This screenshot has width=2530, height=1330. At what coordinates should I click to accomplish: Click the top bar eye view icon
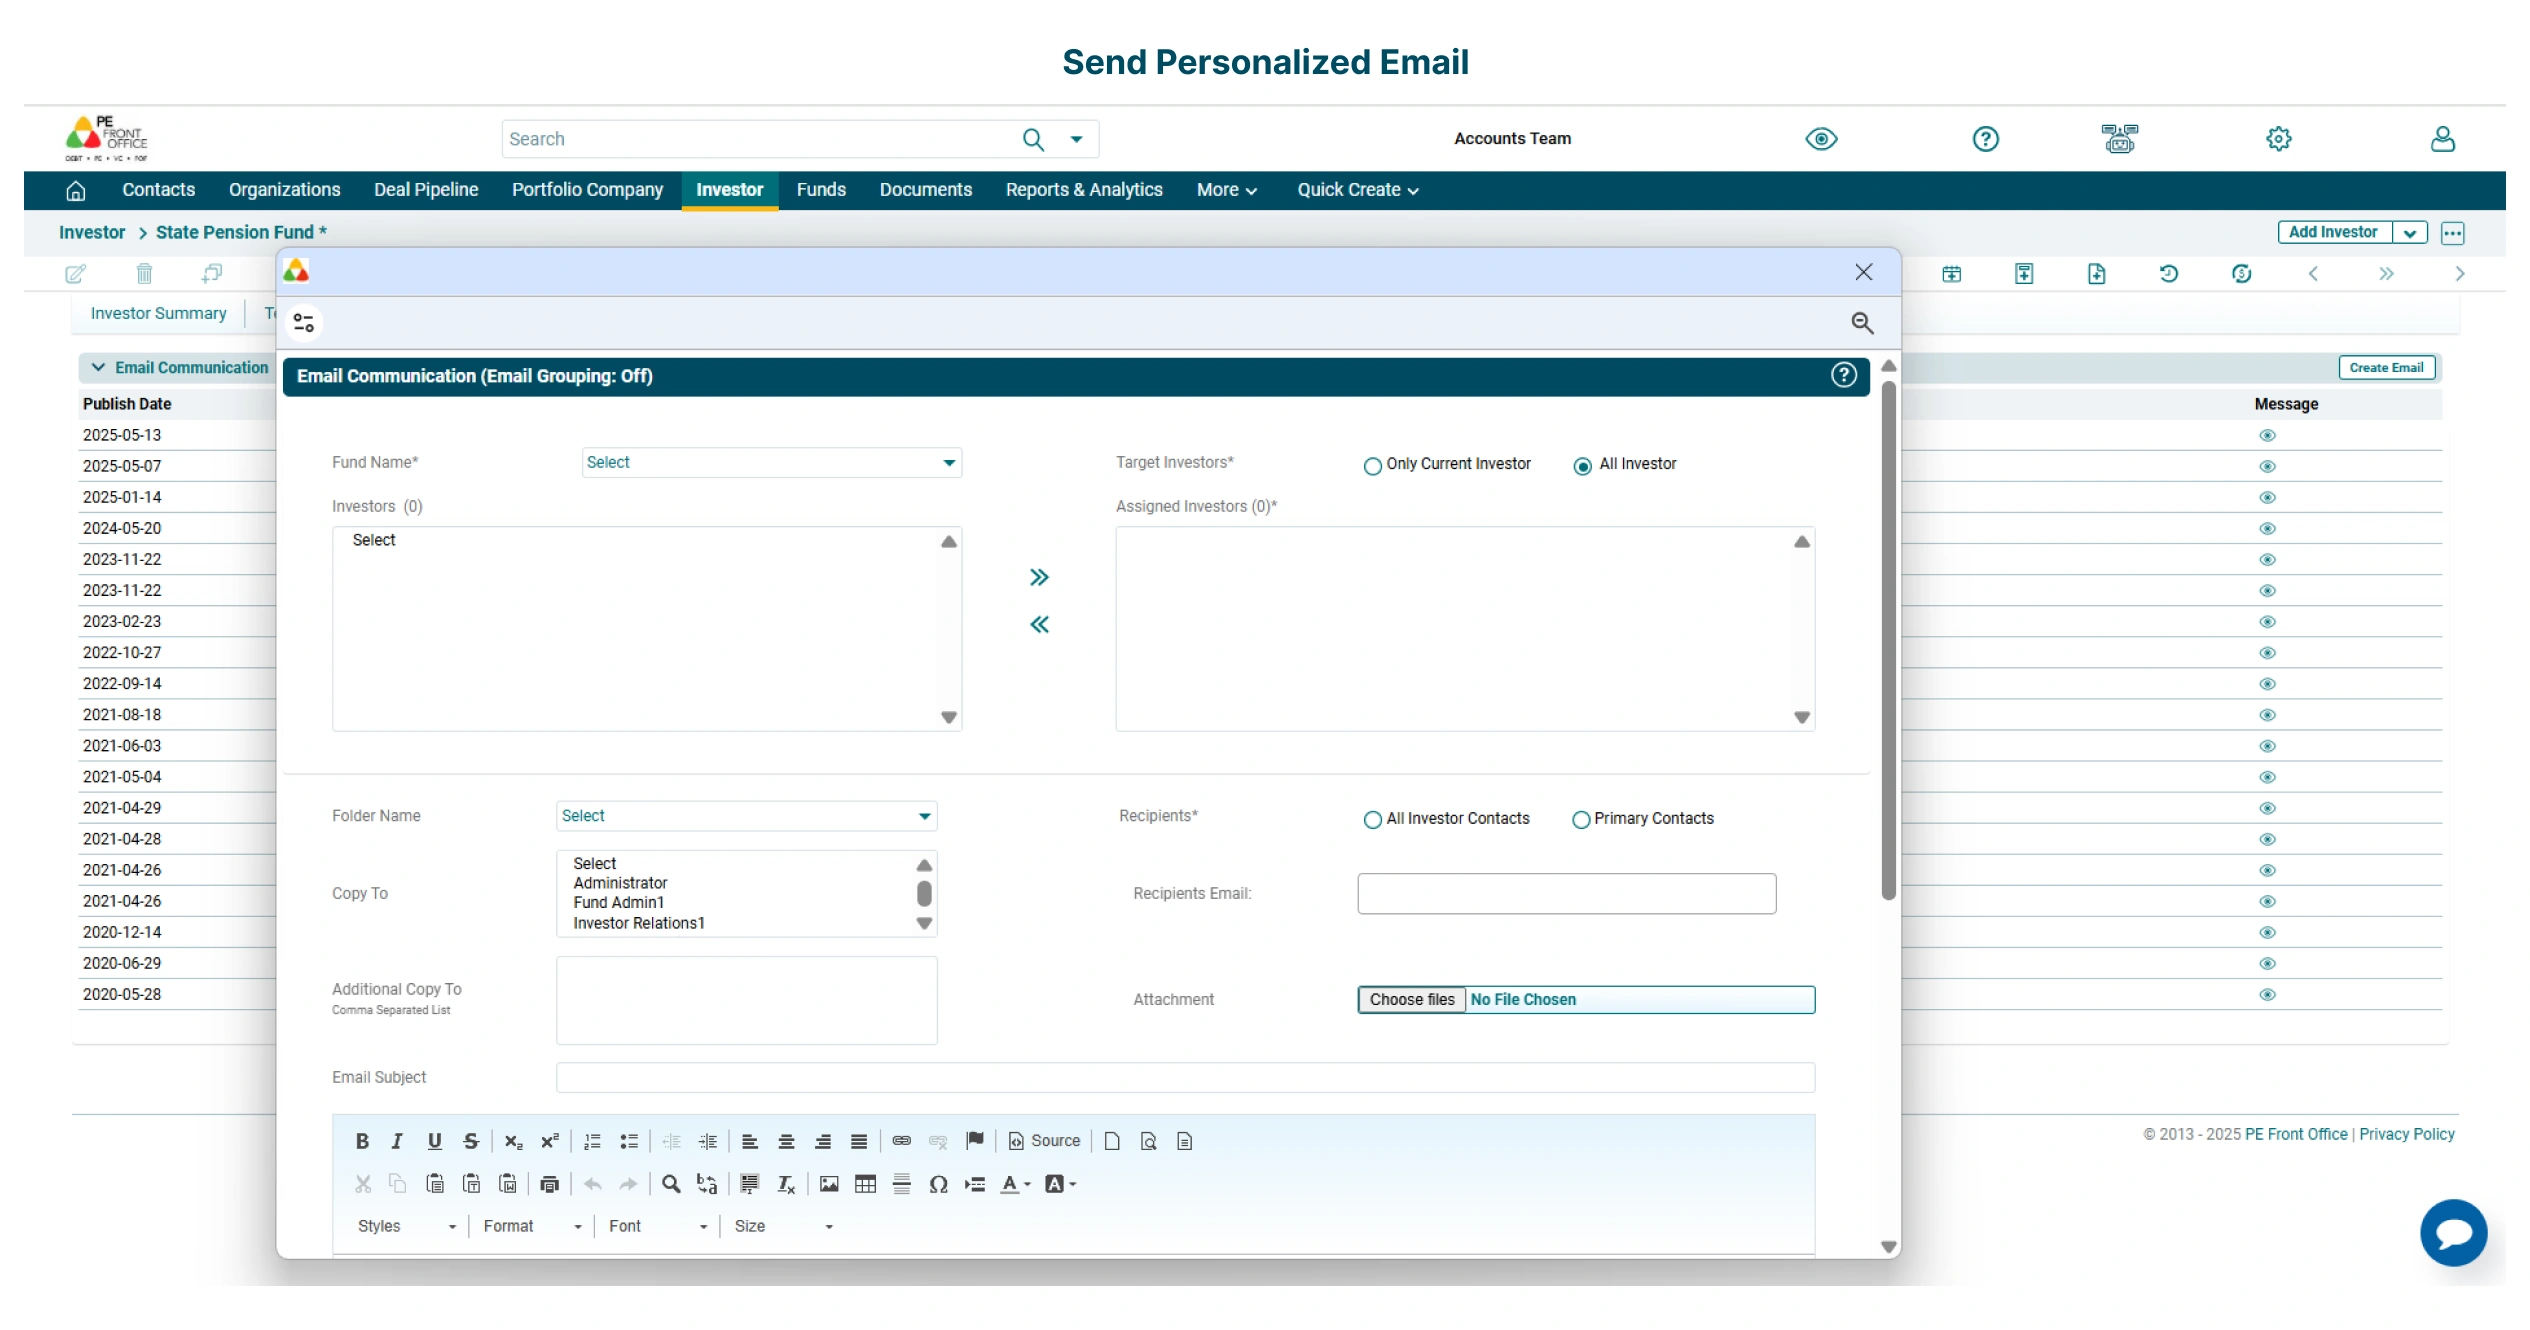[1821, 139]
